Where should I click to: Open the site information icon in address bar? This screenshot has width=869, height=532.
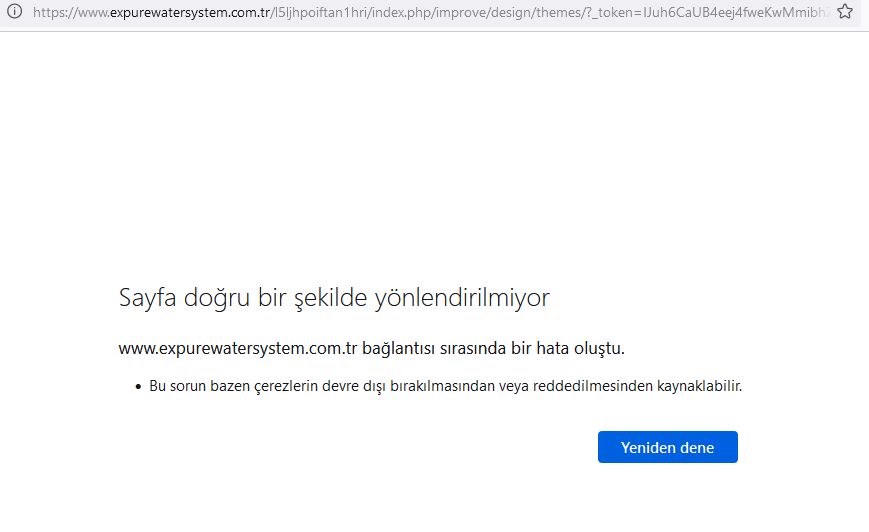[15, 11]
